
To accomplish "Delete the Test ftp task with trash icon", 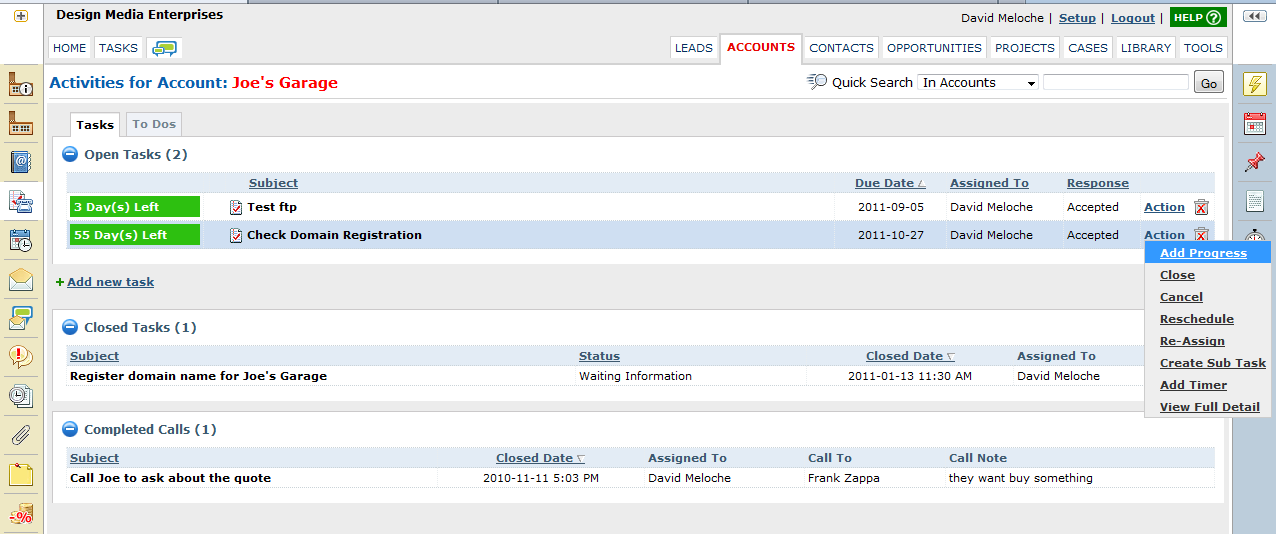I will pyautogui.click(x=1201, y=207).
